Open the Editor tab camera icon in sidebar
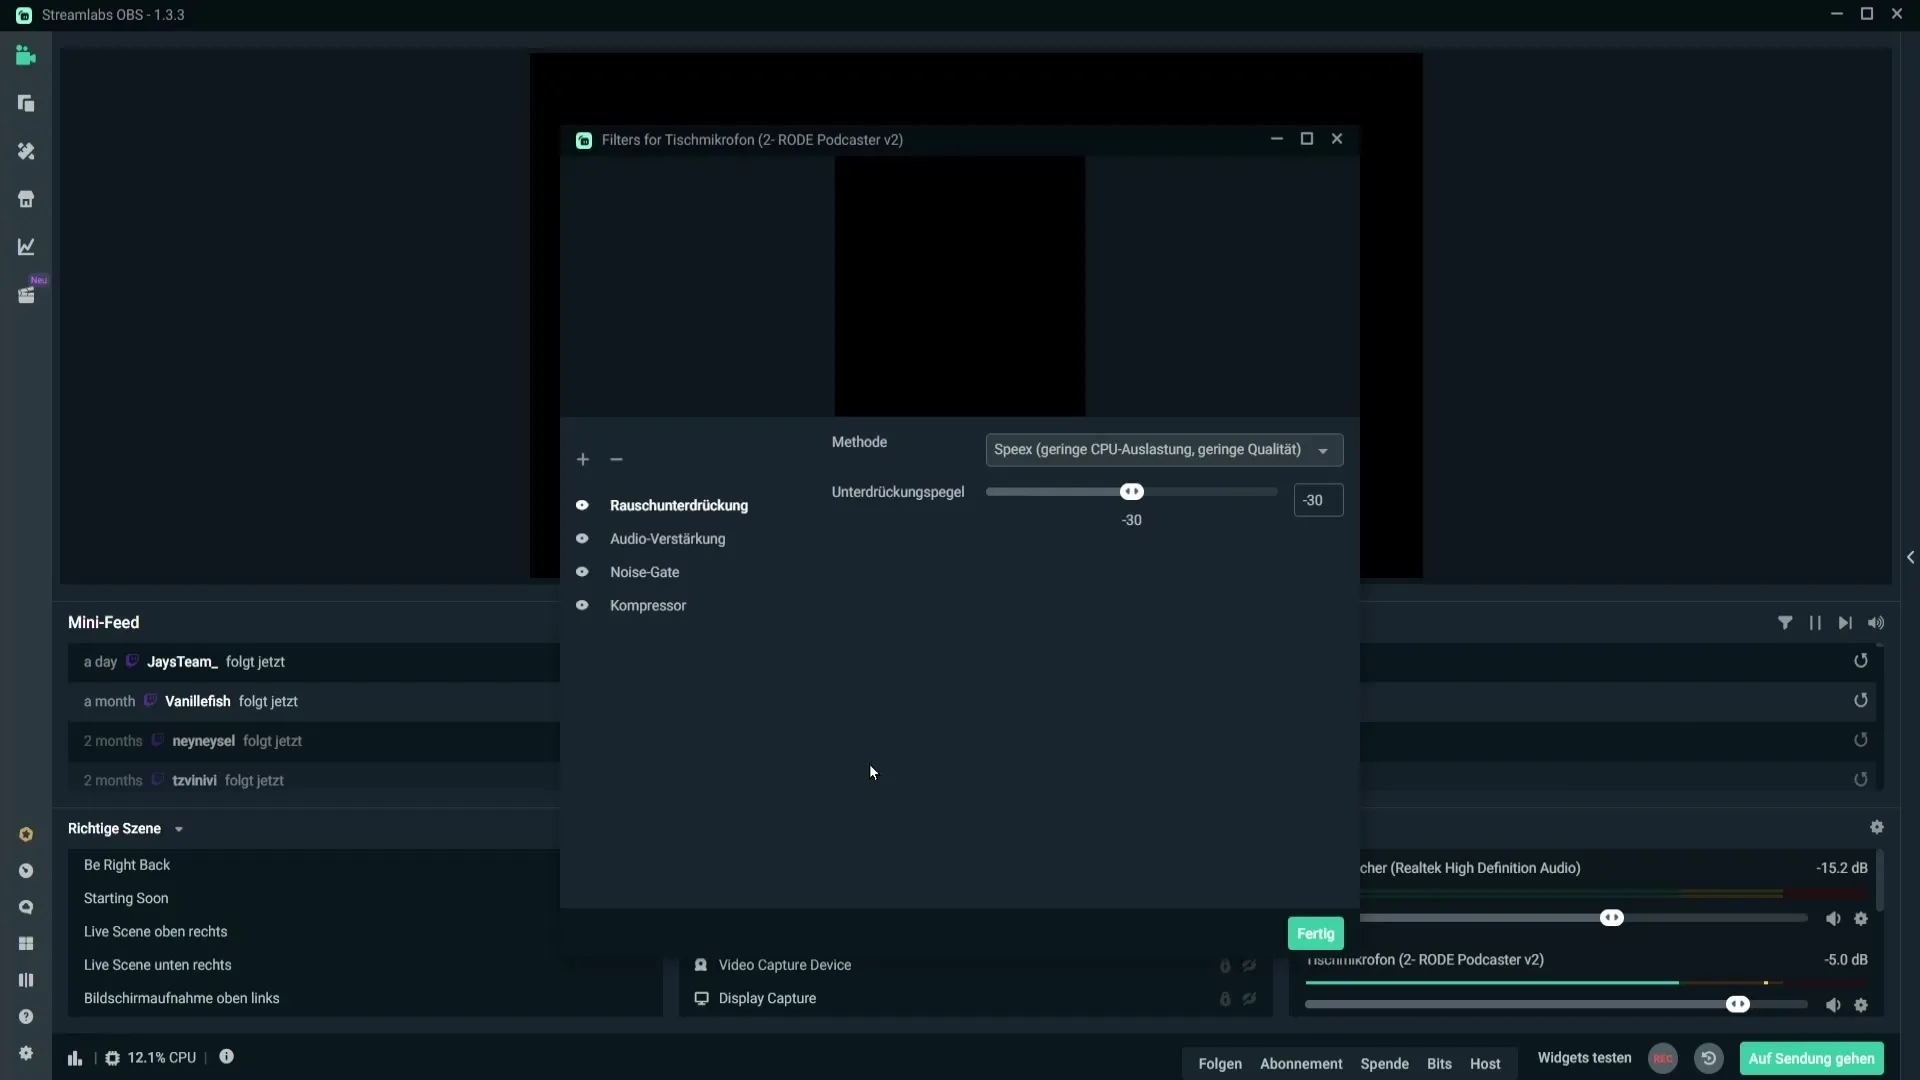The image size is (1920, 1080). coord(26,56)
